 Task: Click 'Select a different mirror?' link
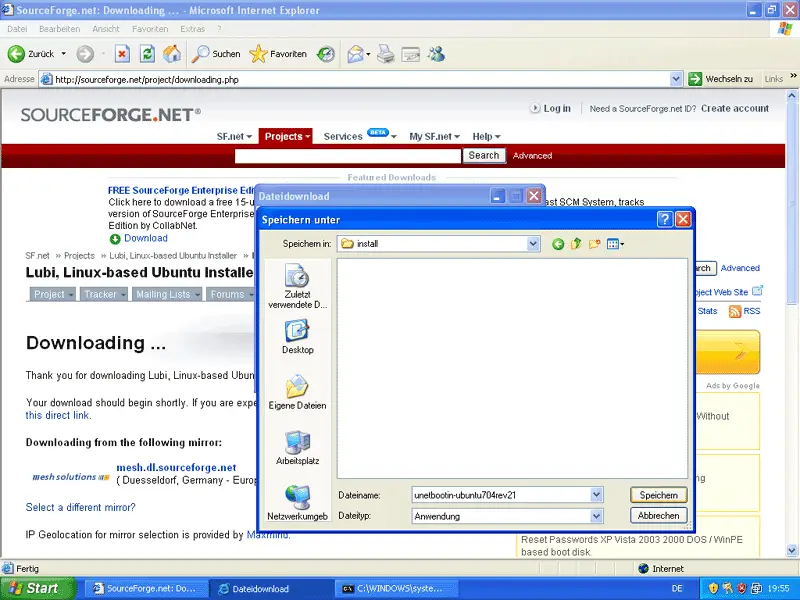click(x=81, y=507)
